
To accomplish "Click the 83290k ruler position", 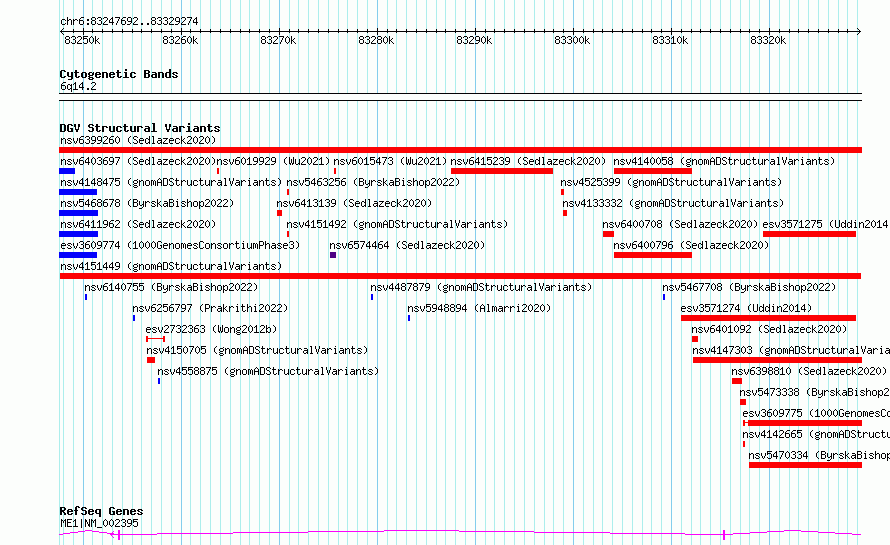I will coord(474,40).
